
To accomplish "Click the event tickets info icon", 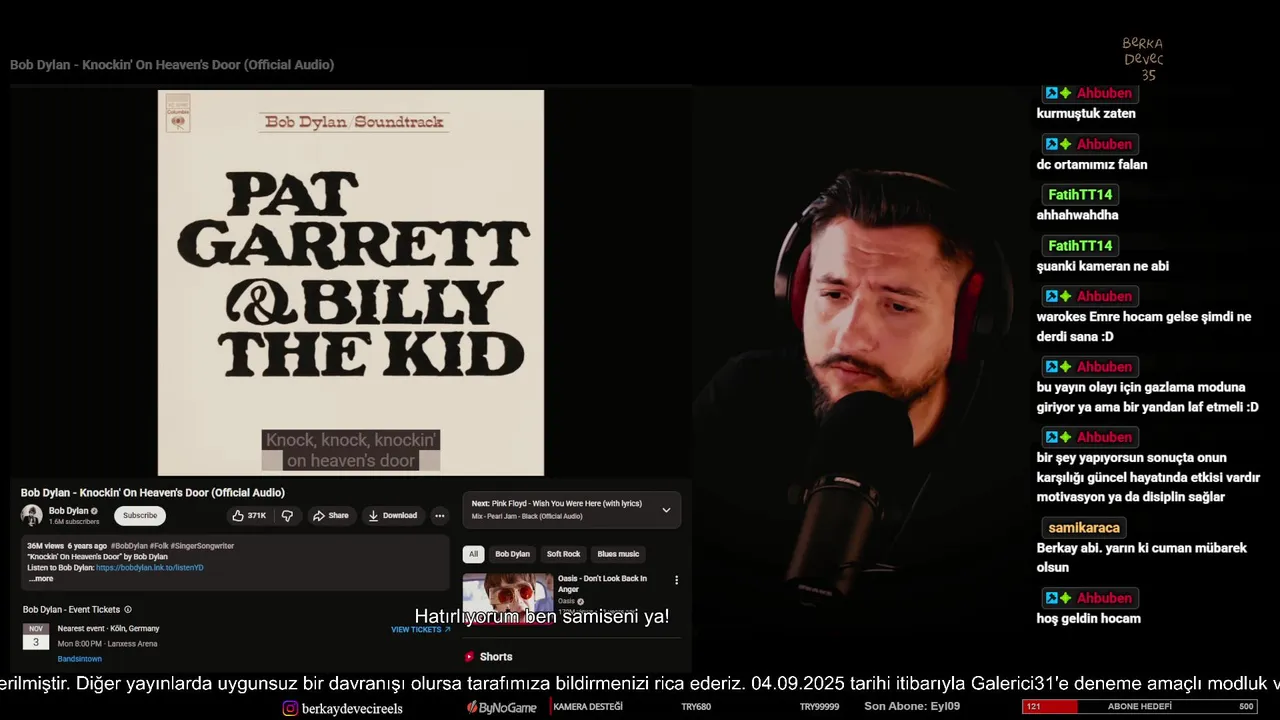I will pyautogui.click(x=128, y=609).
